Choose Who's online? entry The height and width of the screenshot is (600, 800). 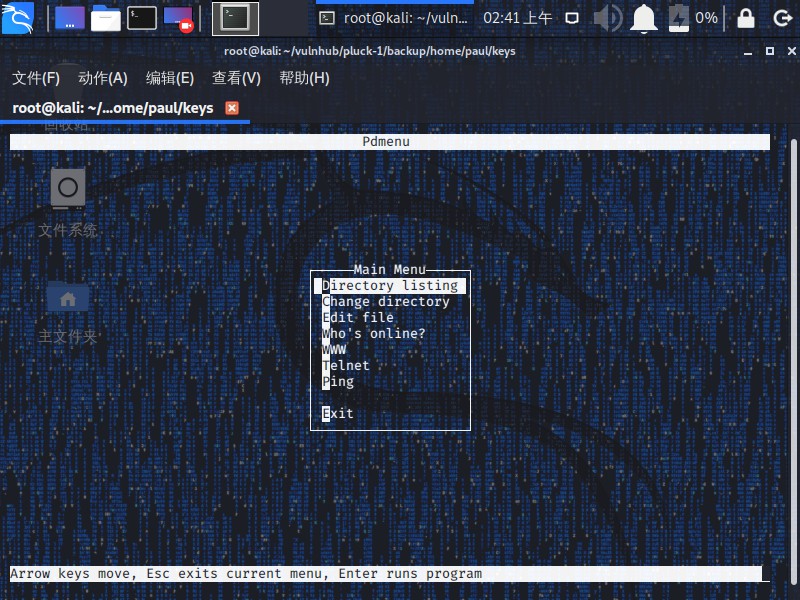[x=373, y=334]
